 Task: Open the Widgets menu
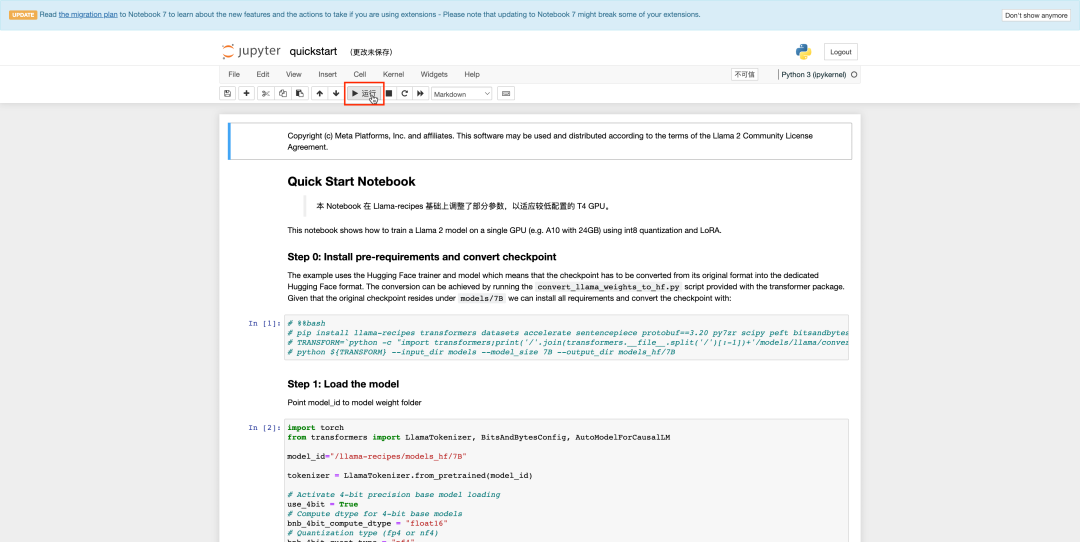[434, 74]
